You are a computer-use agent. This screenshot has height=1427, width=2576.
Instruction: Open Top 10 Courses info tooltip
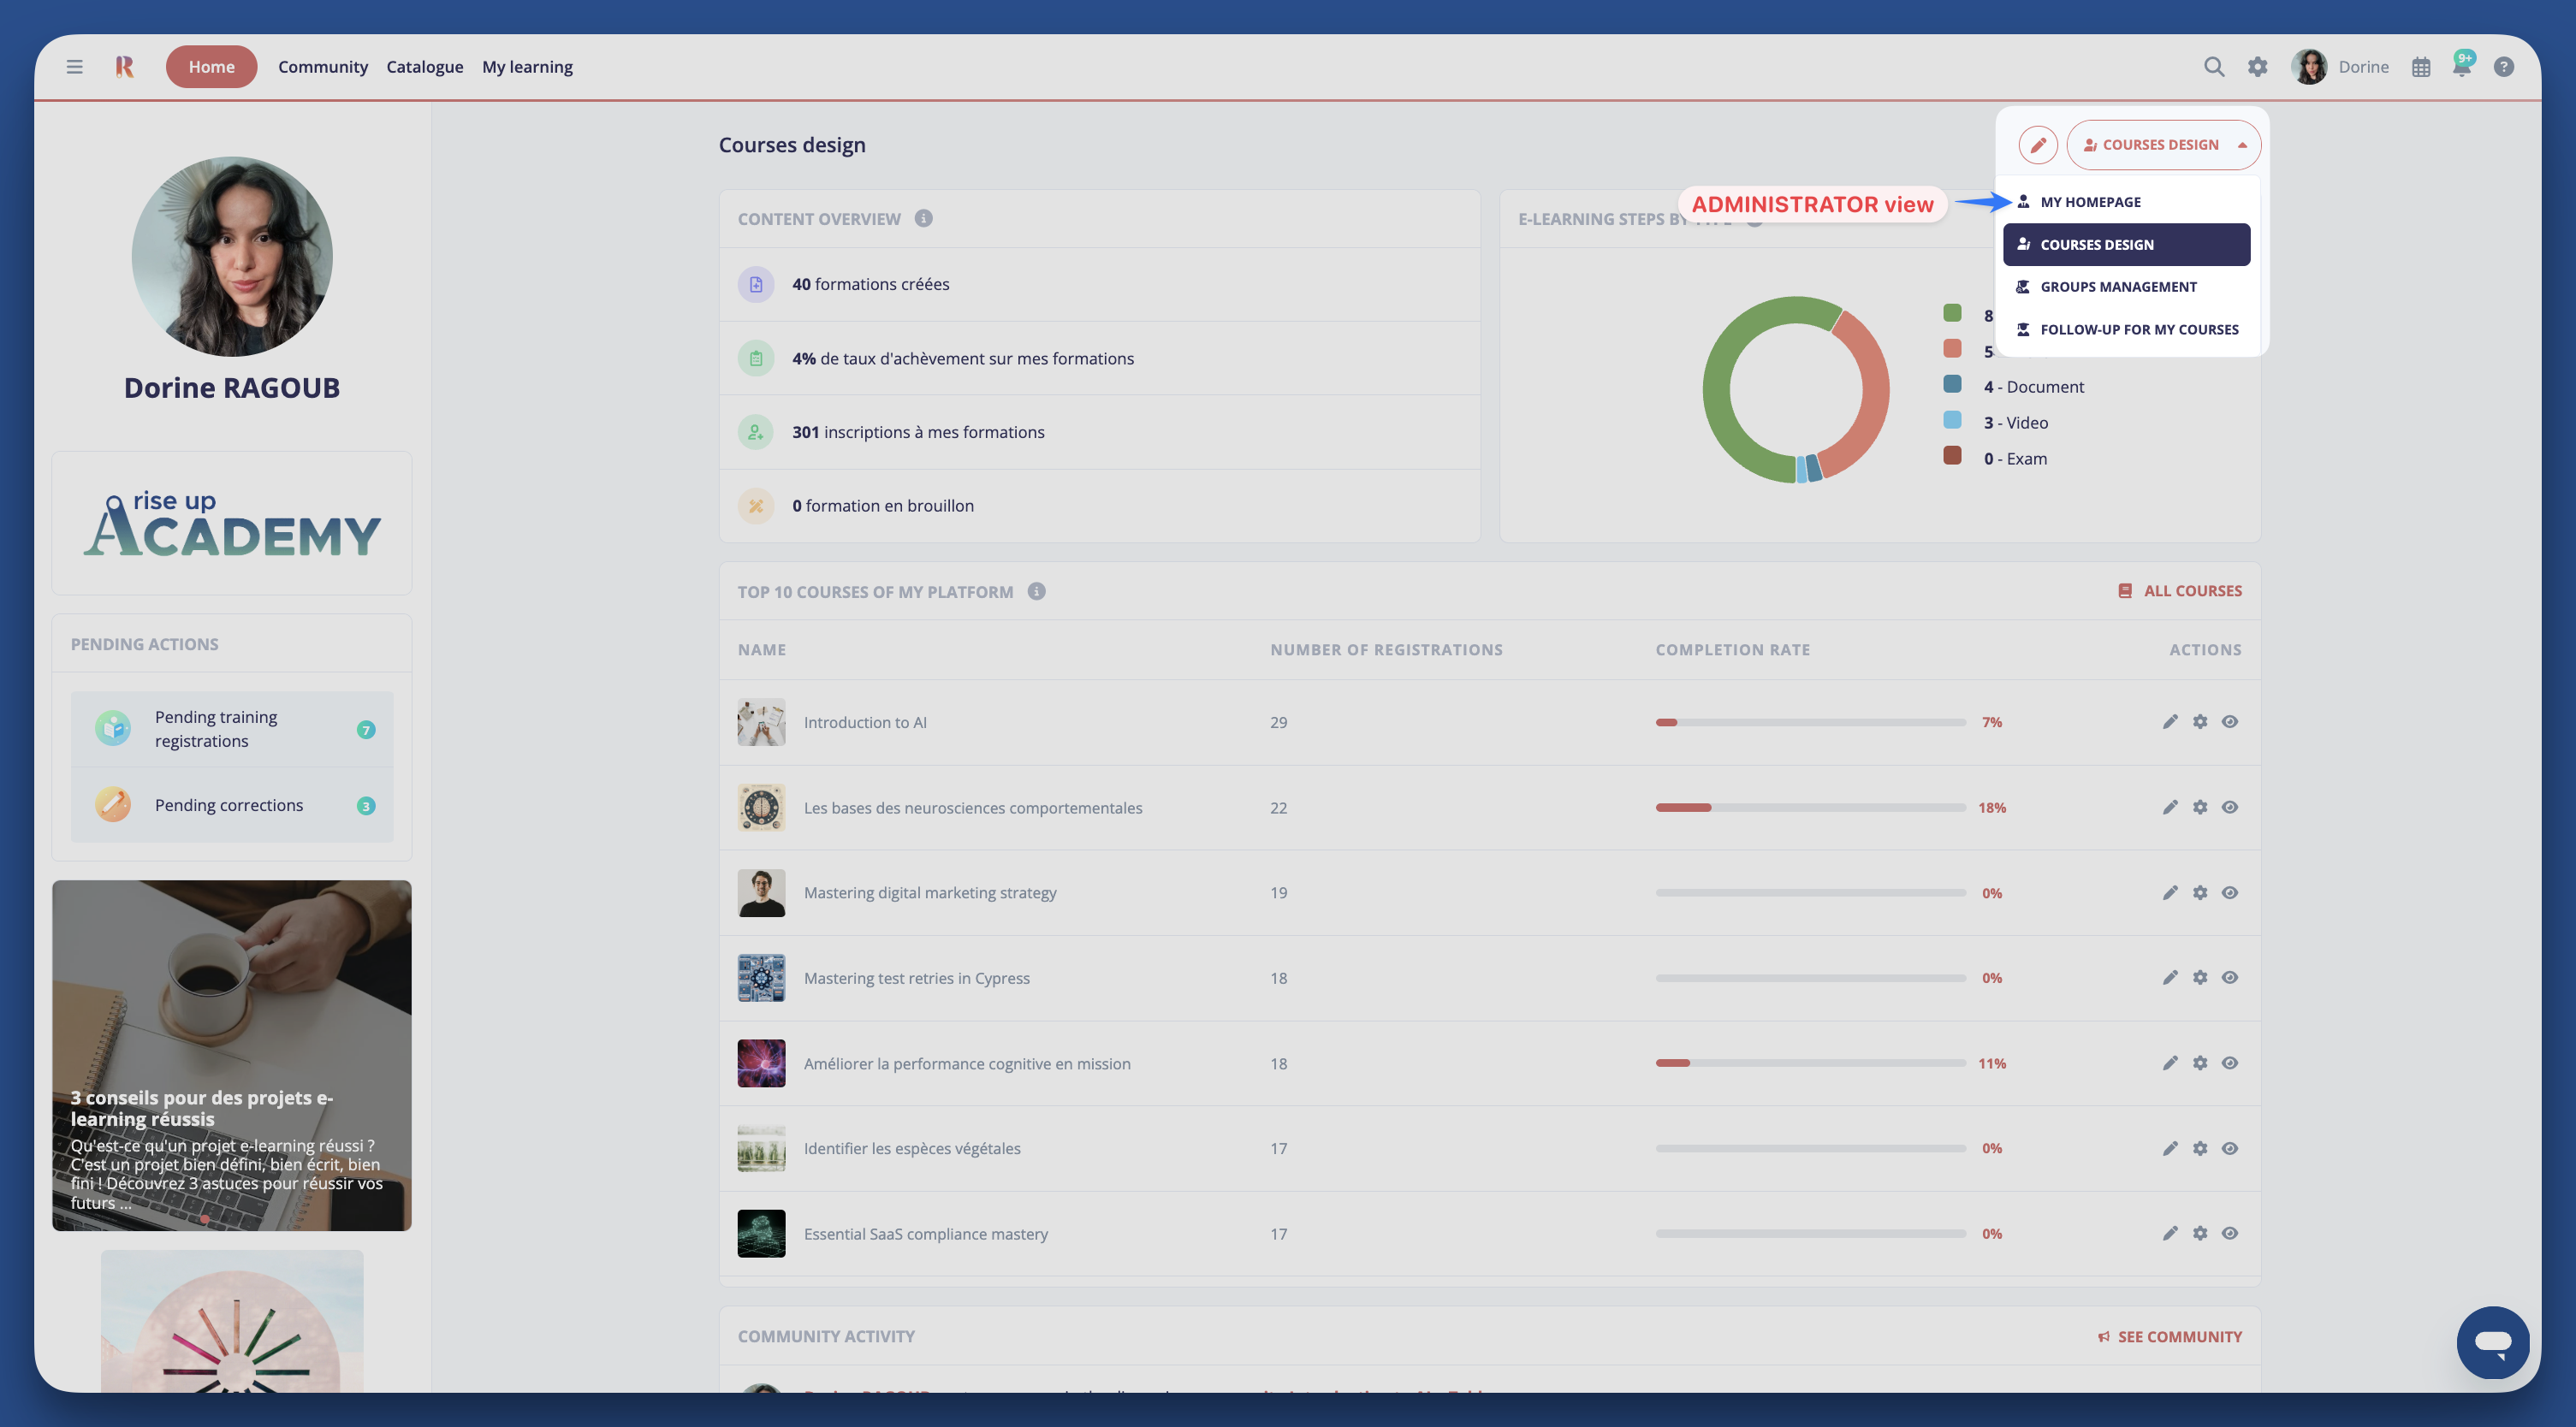point(1036,591)
